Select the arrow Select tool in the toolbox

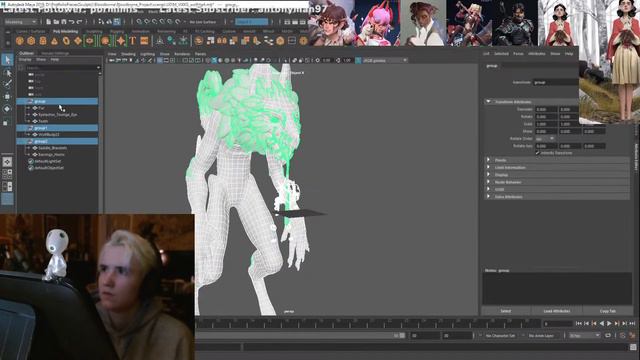pyautogui.click(x=7, y=60)
